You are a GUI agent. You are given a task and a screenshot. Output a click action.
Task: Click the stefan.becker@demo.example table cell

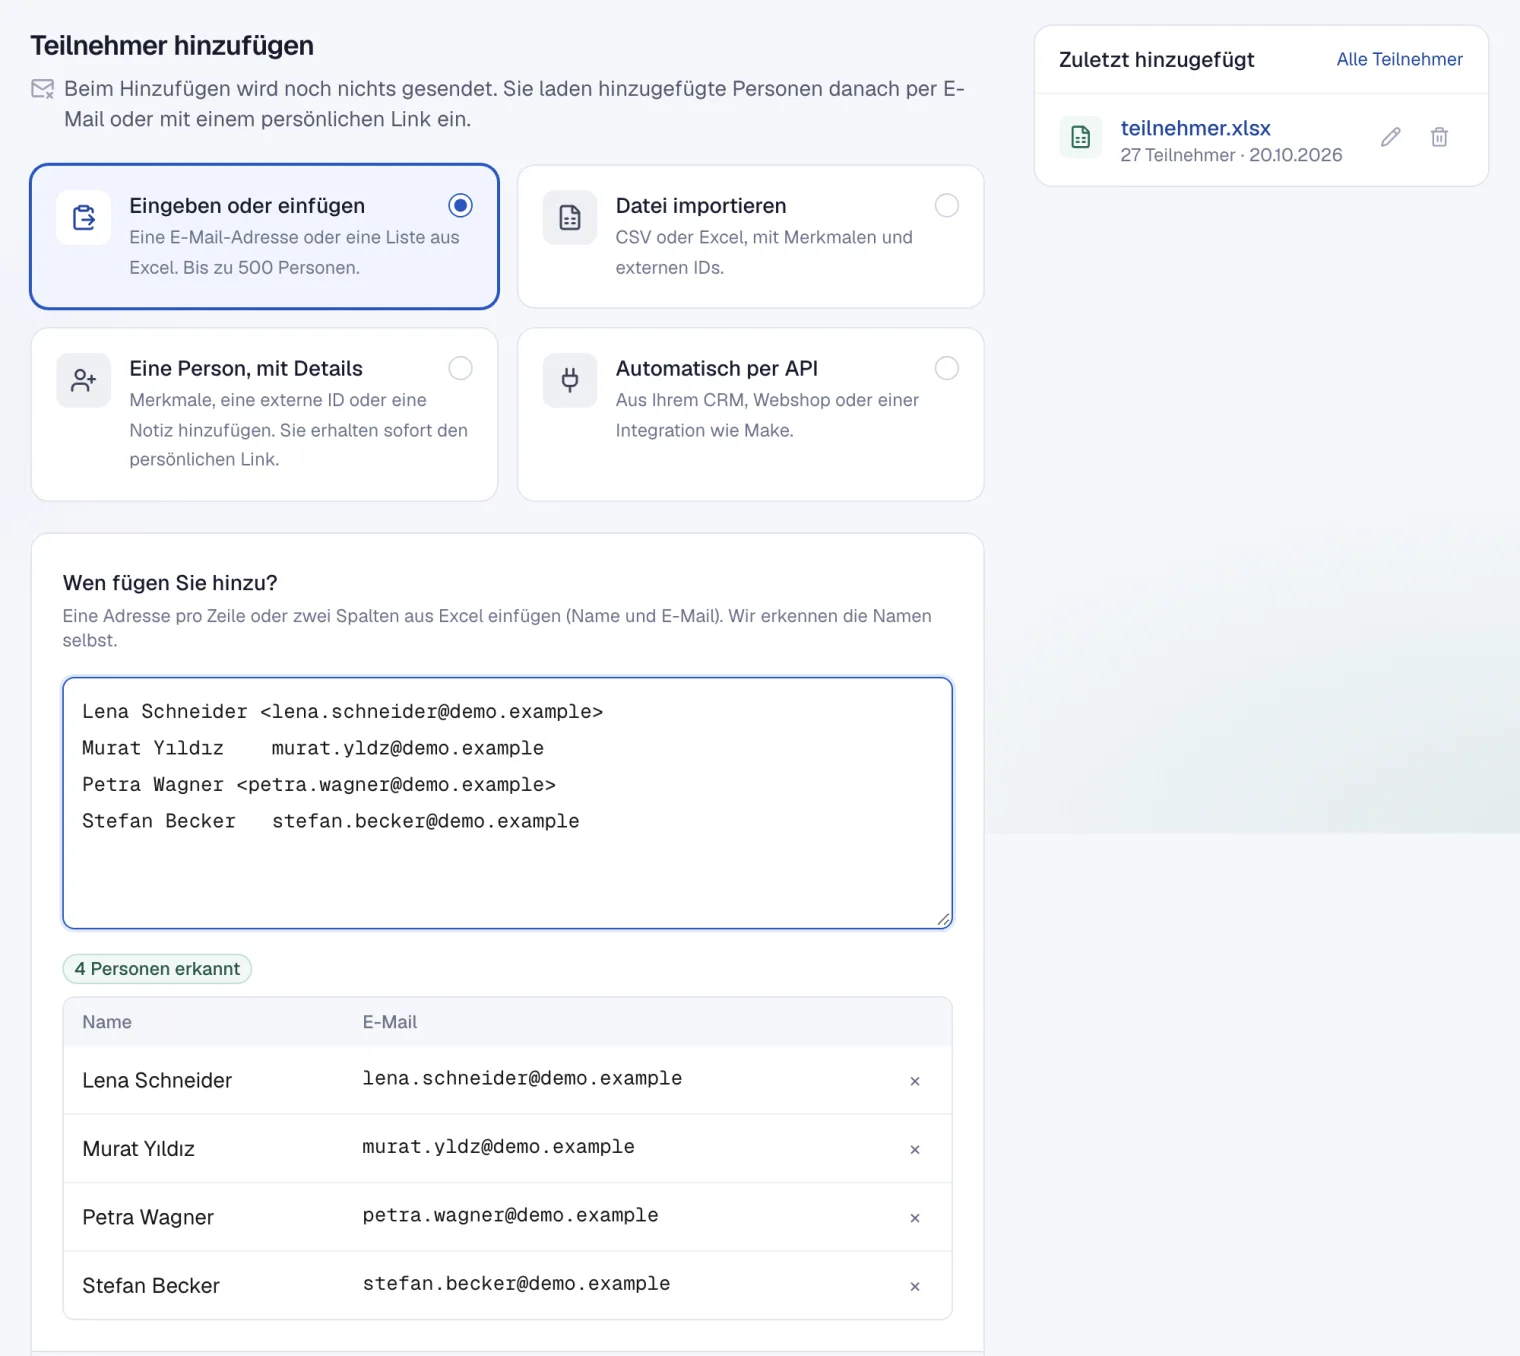tap(516, 1283)
